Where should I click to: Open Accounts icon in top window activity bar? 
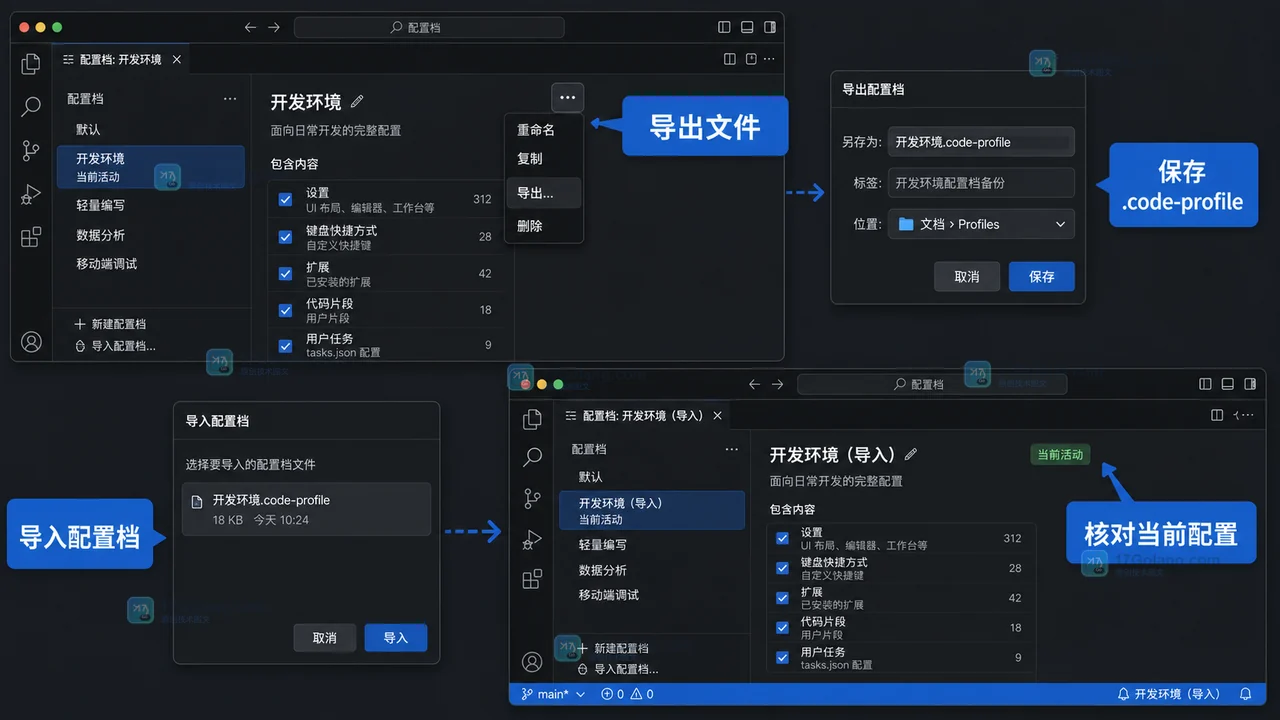(31, 342)
